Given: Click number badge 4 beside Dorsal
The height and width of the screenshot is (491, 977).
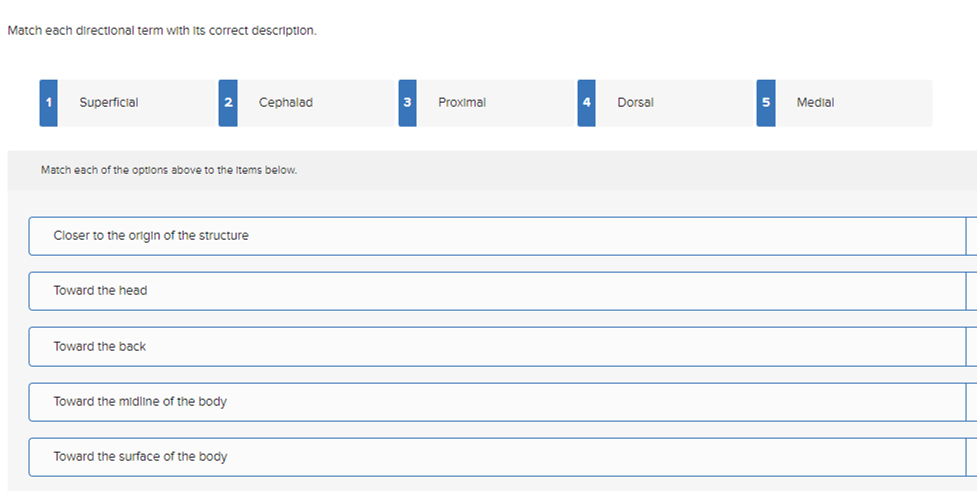Looking at the screenshot, I should pos(586,103).
